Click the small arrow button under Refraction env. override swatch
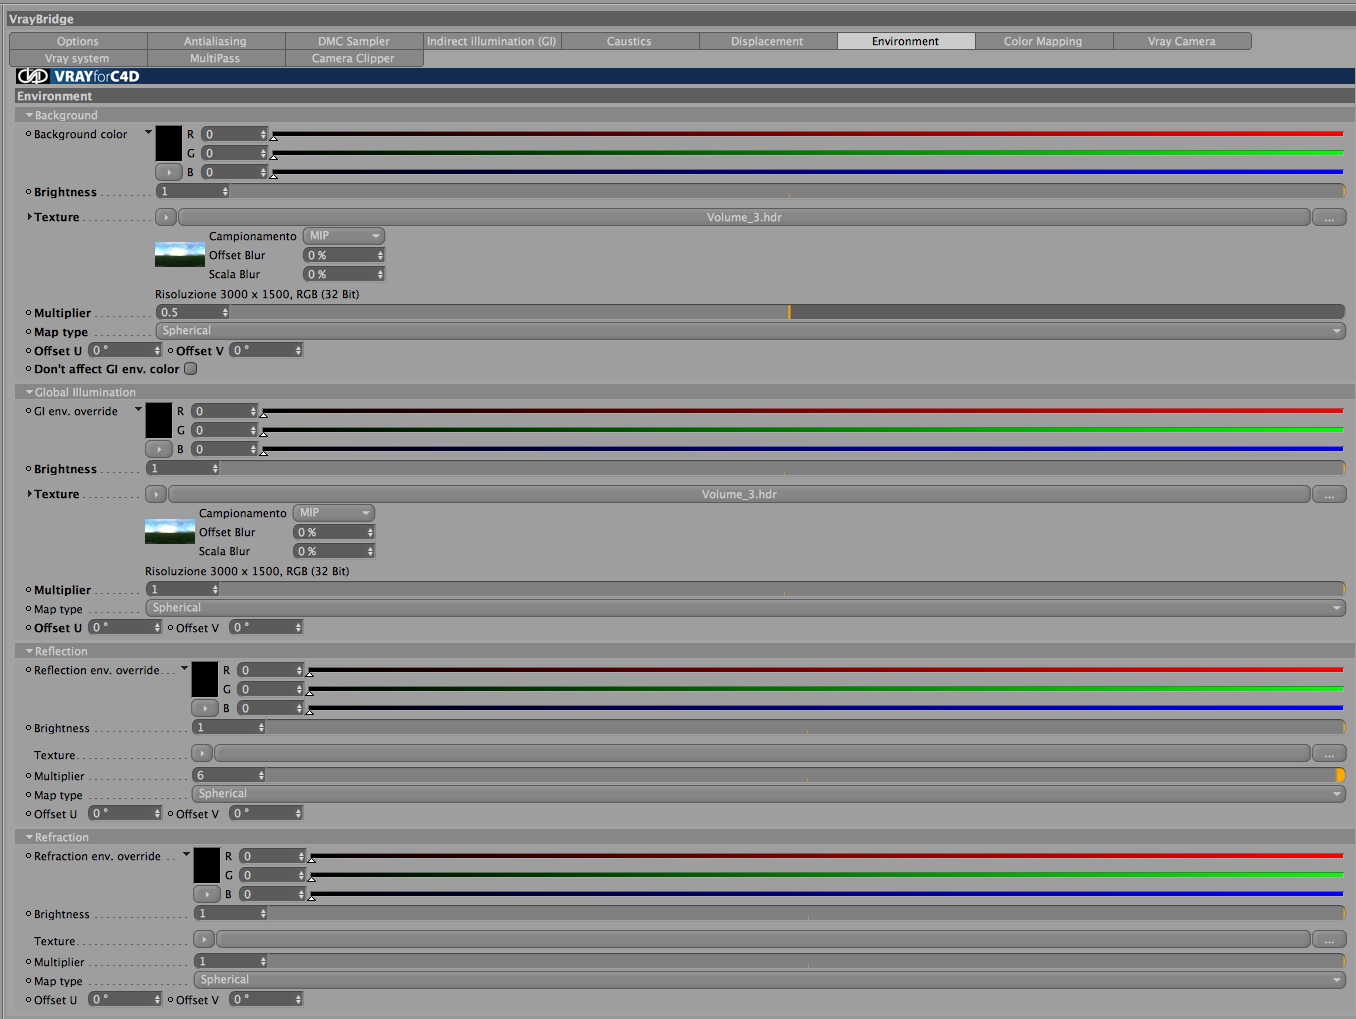1356x1019 pixels. click(207, 894)
